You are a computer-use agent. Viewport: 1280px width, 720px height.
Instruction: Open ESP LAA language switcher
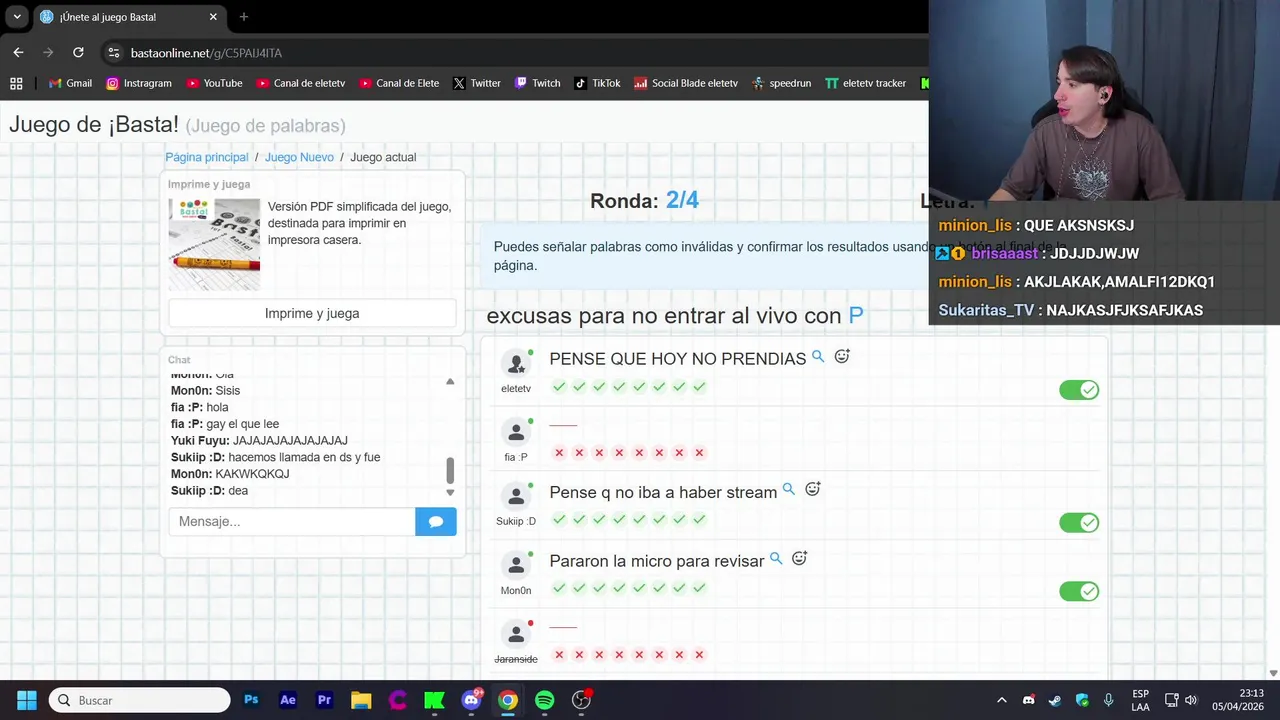click(1141, 700)
